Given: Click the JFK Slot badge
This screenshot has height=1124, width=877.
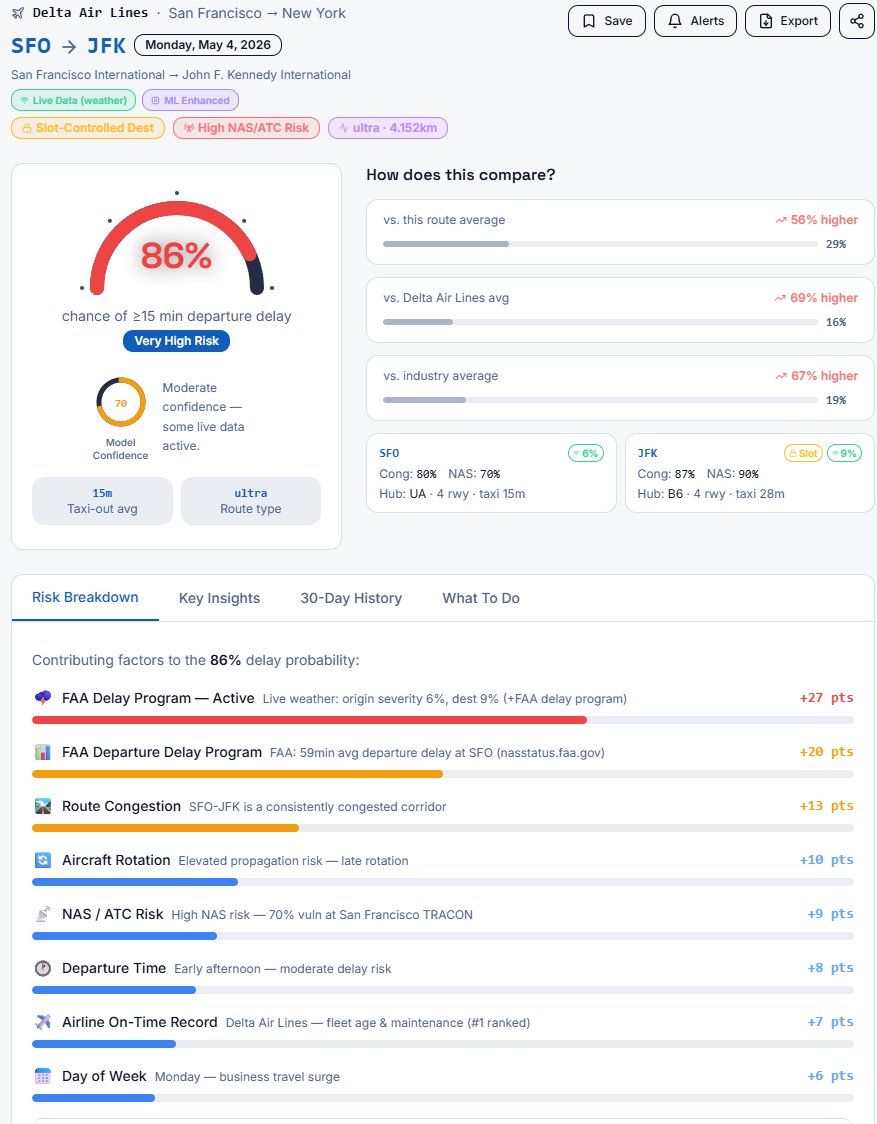Looking at the screenshot, I should [x=803, y=453].
